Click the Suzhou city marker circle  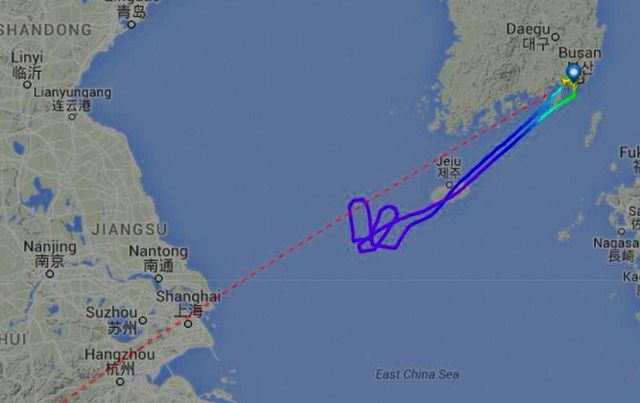tap(142, 320)
